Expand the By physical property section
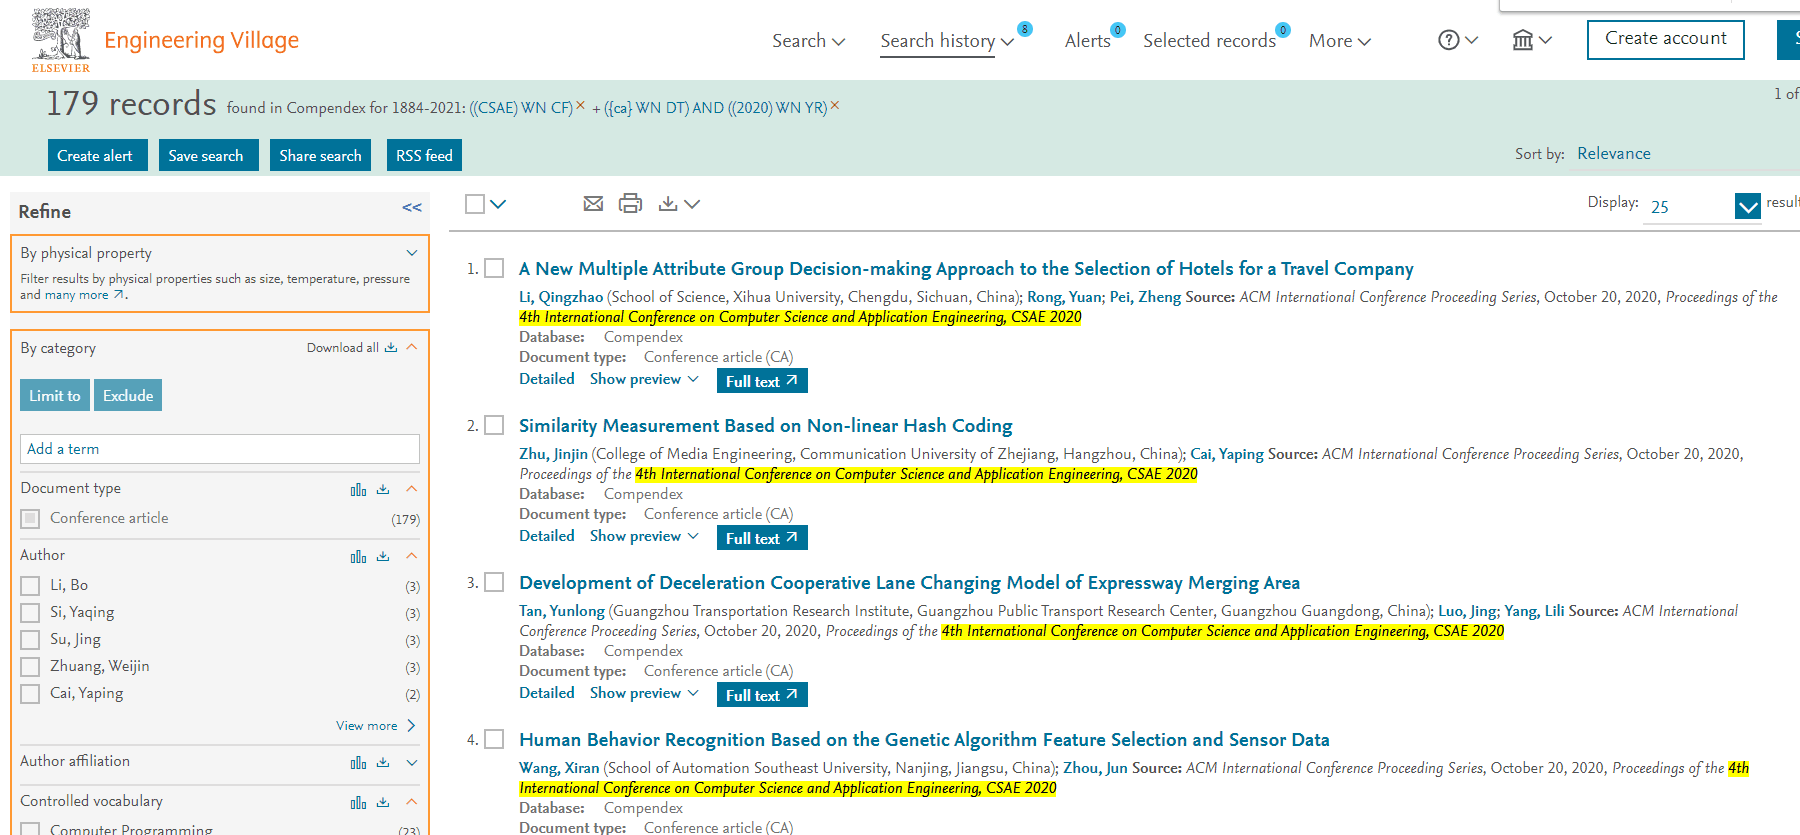Screen dimensions: 1800x835 (411, 253)
